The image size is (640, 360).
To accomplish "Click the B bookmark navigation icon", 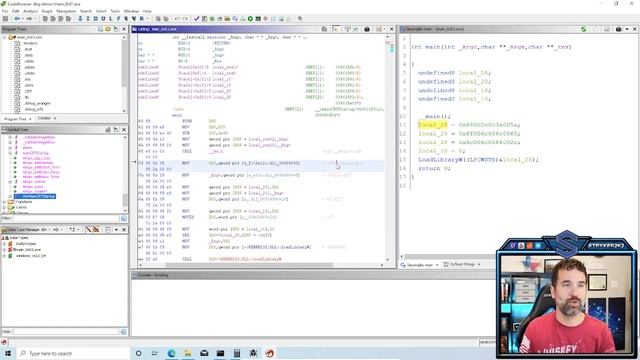I will (x=141, y=19).
